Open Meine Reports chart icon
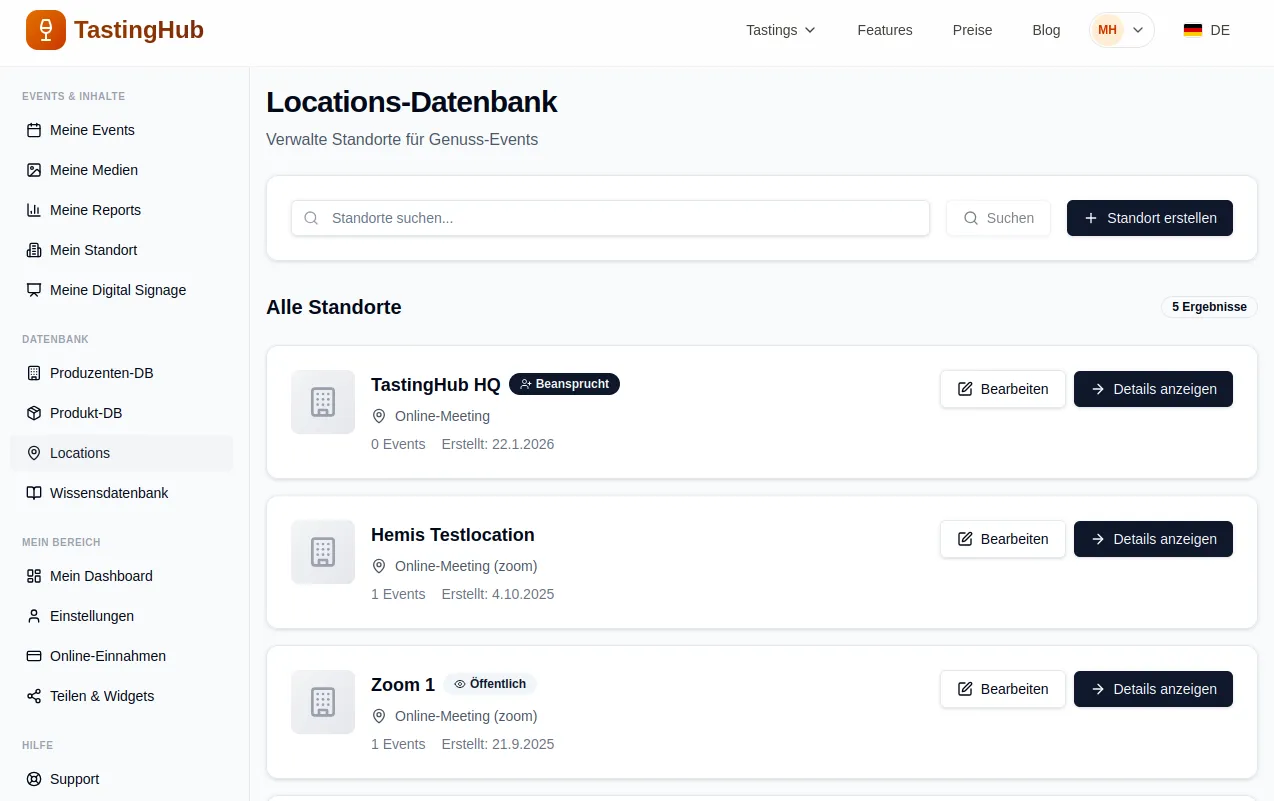Viewport: 1274px width, 801px height. tap(34, 210)
